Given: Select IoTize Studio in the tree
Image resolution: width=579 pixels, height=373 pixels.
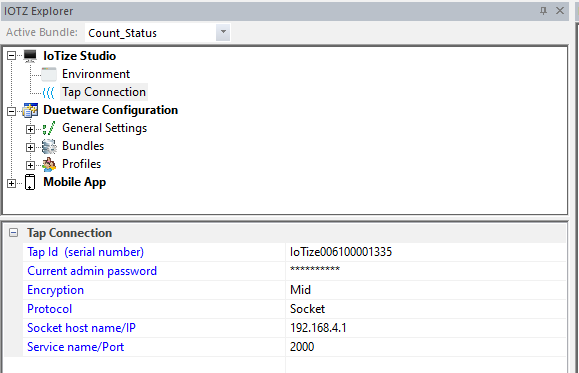Looking at the screenshot, I should click(x=79, y=56).
